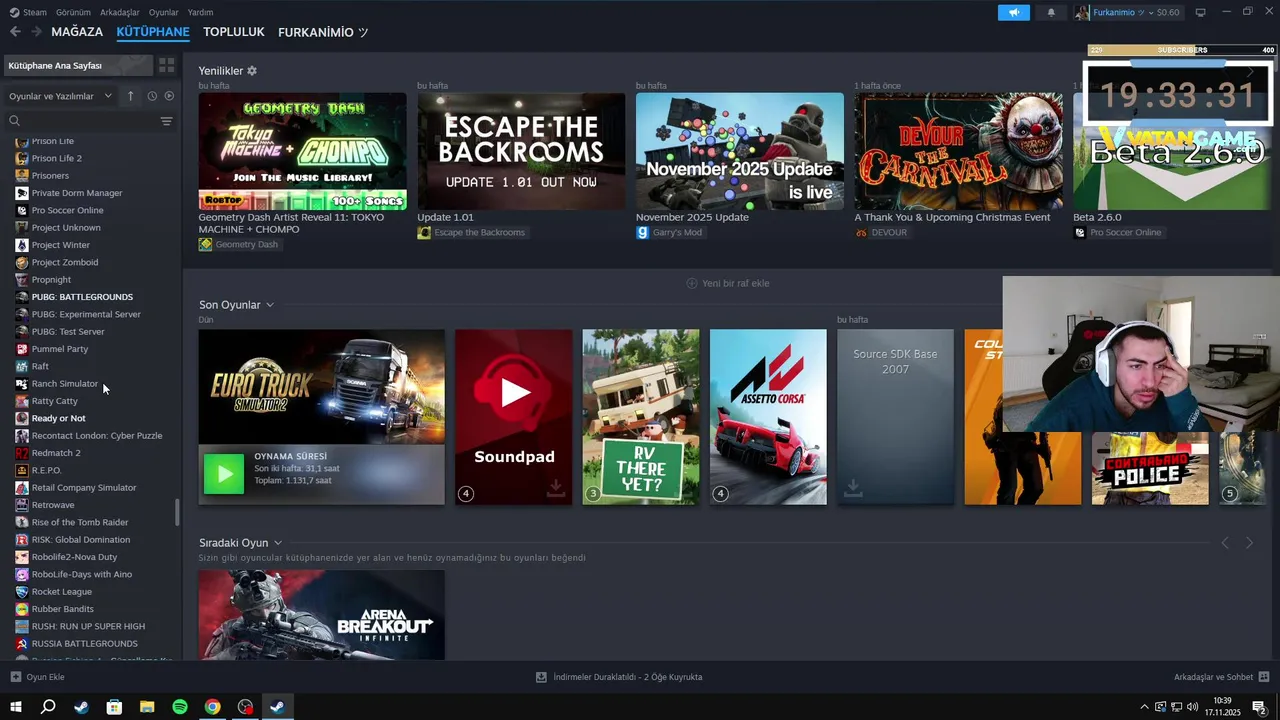
Task: Open Friends and Chat icon at bottom right
Action: (1265, 677)
